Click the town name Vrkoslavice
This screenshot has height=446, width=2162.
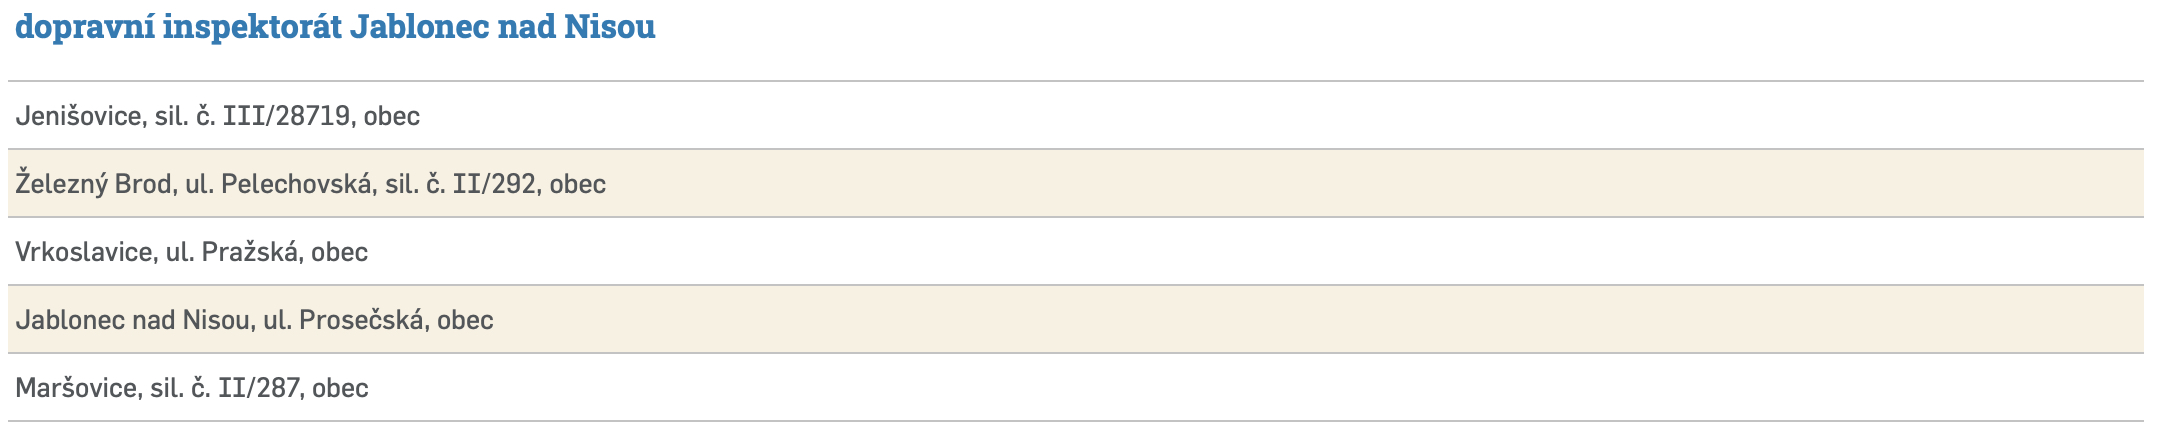[x=84, y=252]
